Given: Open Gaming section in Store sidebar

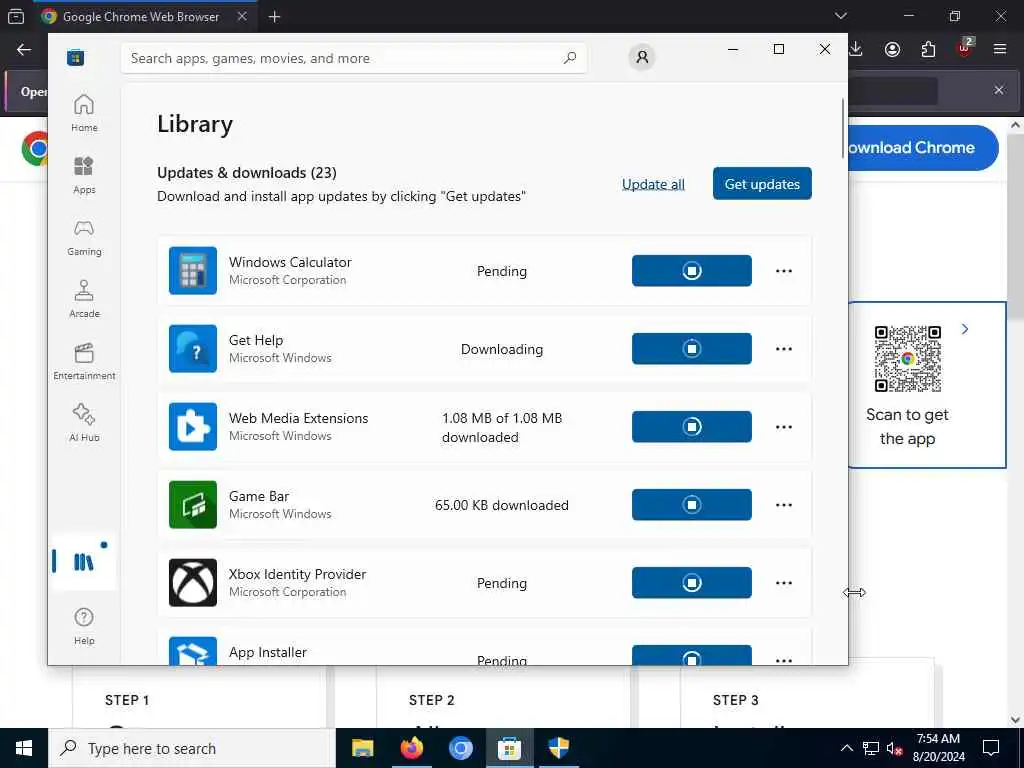Looking at the screenshot, I should click(x=84, y=237).
